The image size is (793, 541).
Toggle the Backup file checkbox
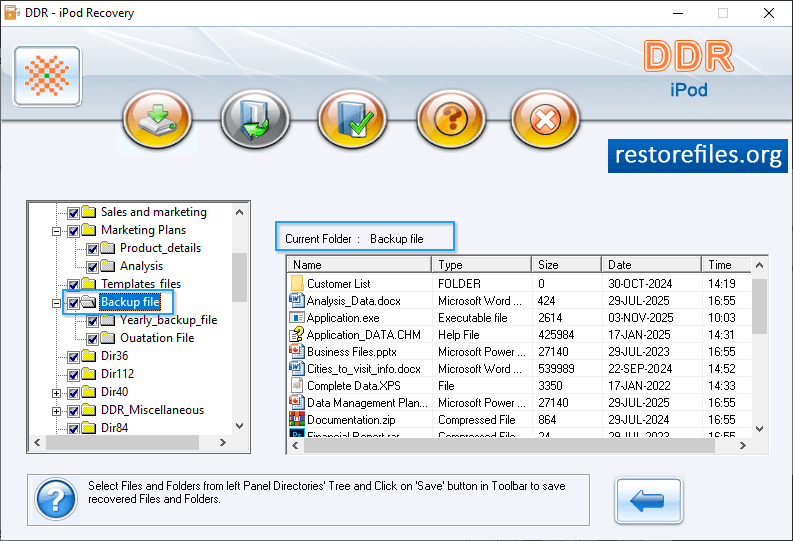point(73,303)
